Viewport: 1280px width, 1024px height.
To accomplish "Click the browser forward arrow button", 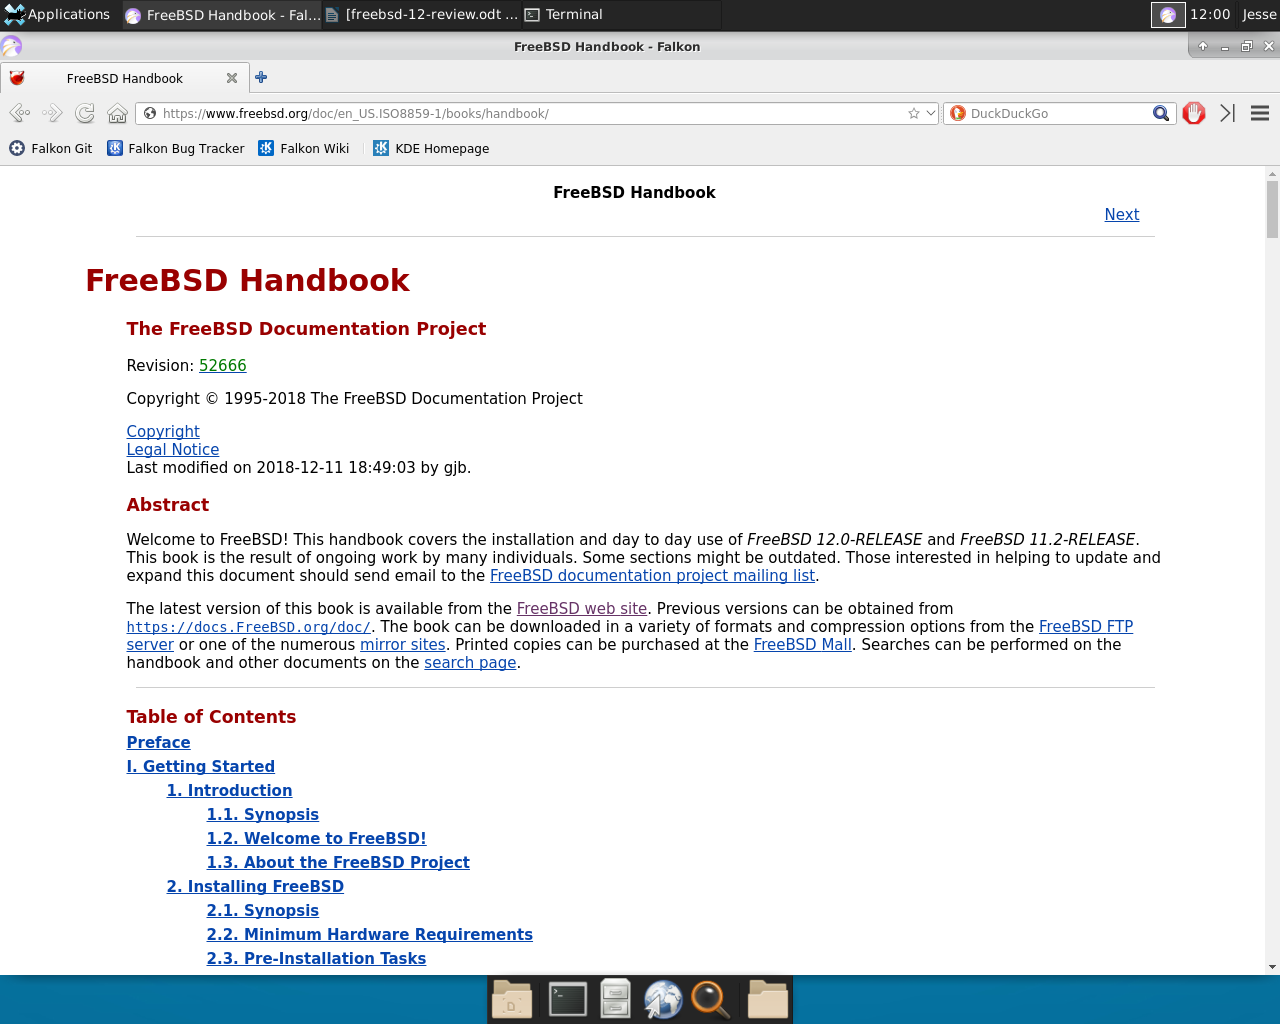I will click(x=52, y=113).
